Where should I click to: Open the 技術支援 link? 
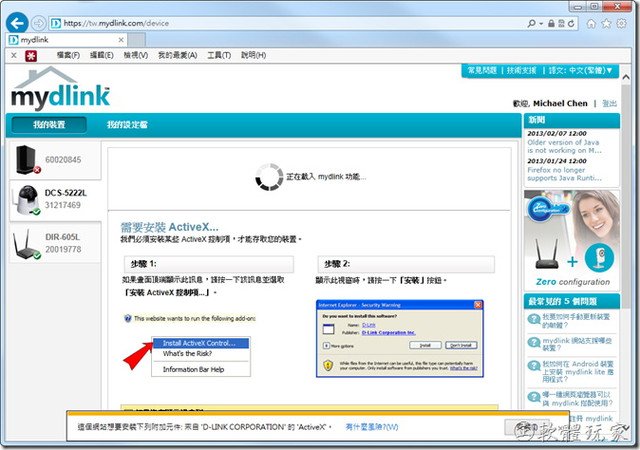point(521,71)
